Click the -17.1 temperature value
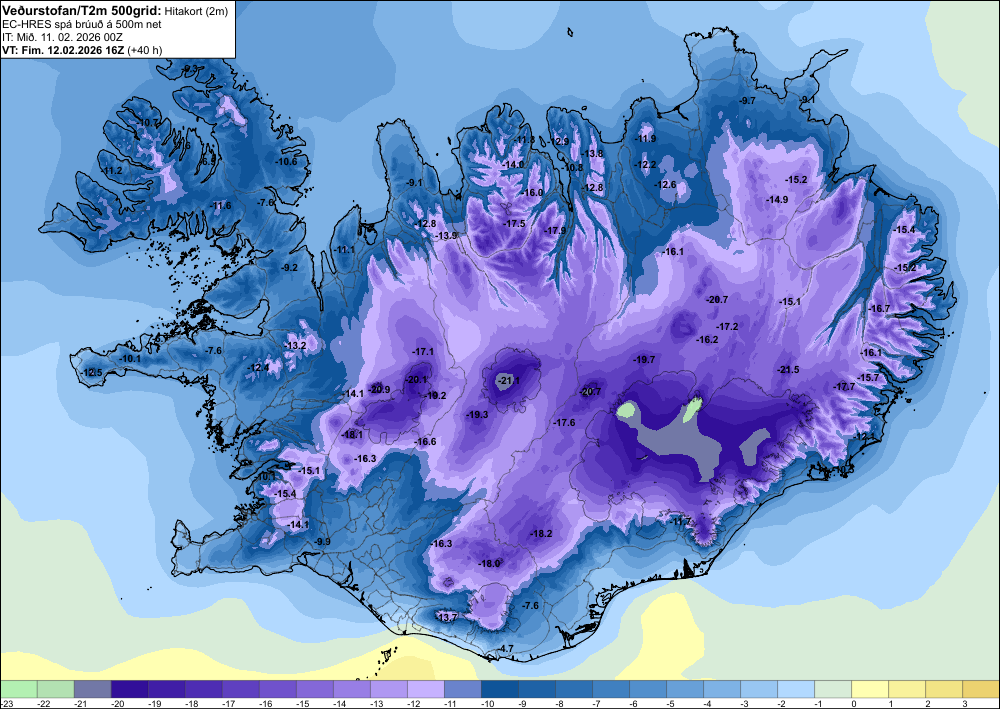 [423, 351]
